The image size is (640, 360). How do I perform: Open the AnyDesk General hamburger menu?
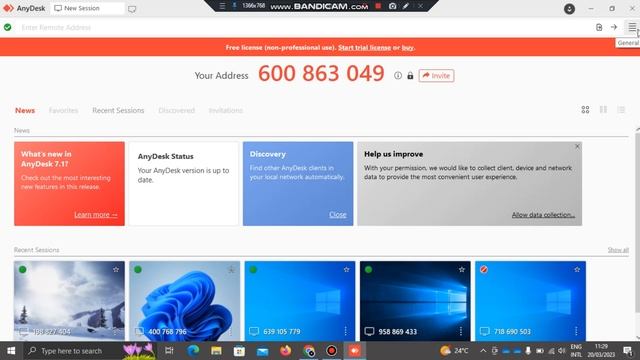coord(632,27)
